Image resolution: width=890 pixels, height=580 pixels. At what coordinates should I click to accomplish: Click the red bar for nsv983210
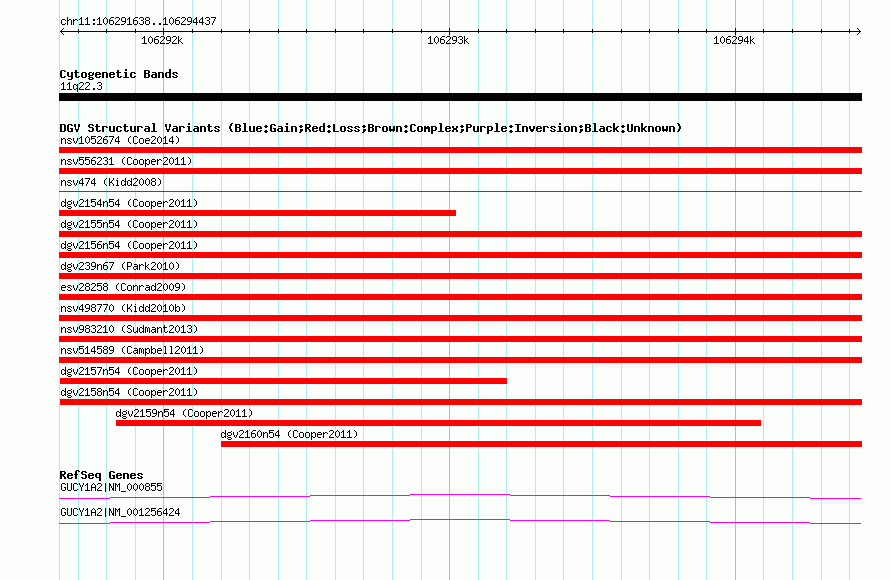(x=460, y=339)
